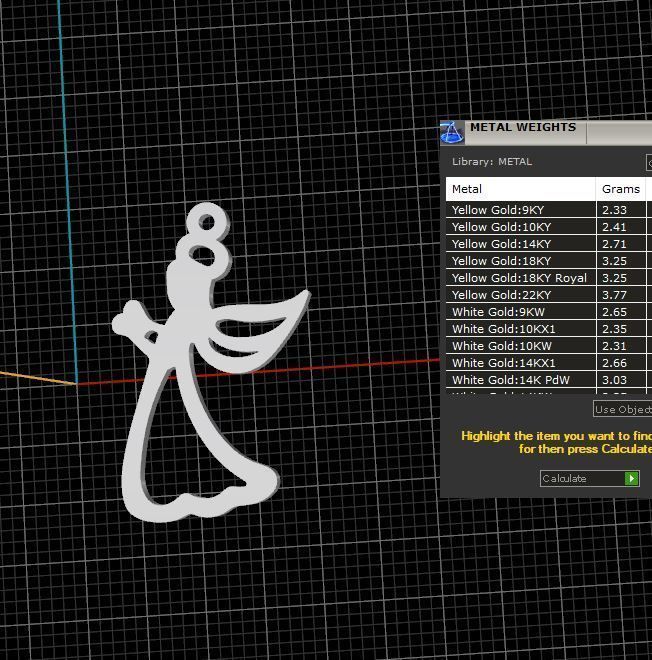Viewport: 652px width, 660px height.
Task: Select the White Gold:14K PdW row
Action: [549, 380]
